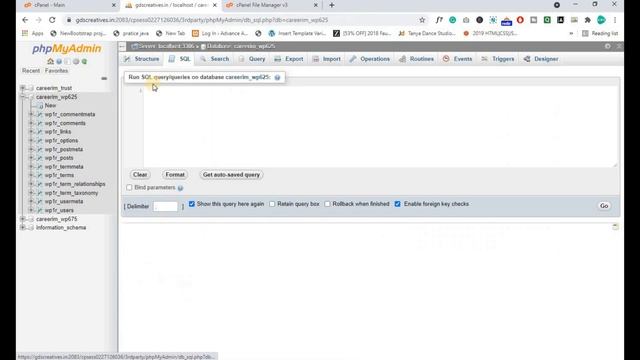Viewport: 640px width, 360px height.
Task: Click the help icon next to Run SQL query
Action: [x=278, y=77]
